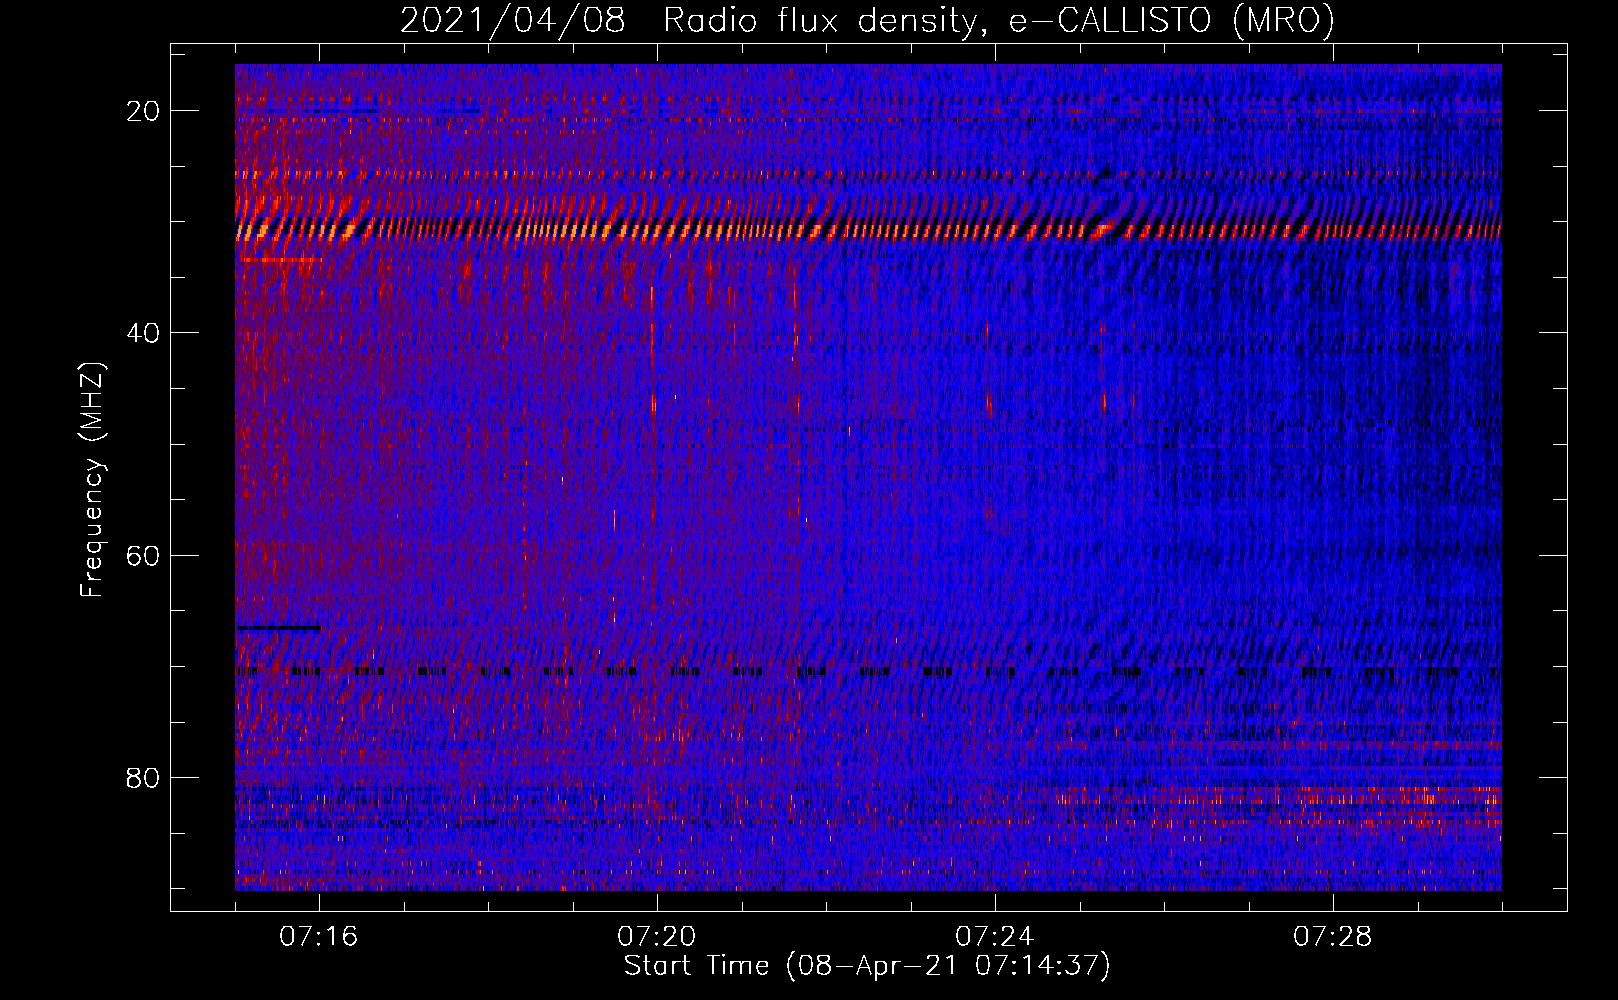Click the 07:24 time tick label
This screenshot has width=1618, height=1000.
coord(995,937)
